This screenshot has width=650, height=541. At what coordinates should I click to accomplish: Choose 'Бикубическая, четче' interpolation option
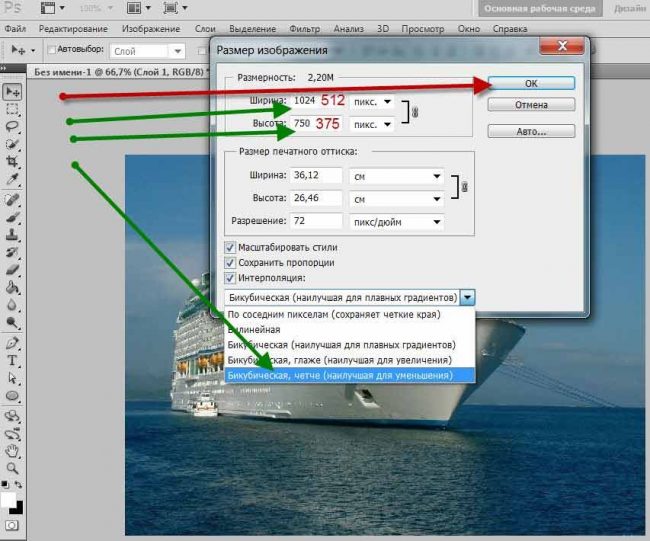point(339,374)
